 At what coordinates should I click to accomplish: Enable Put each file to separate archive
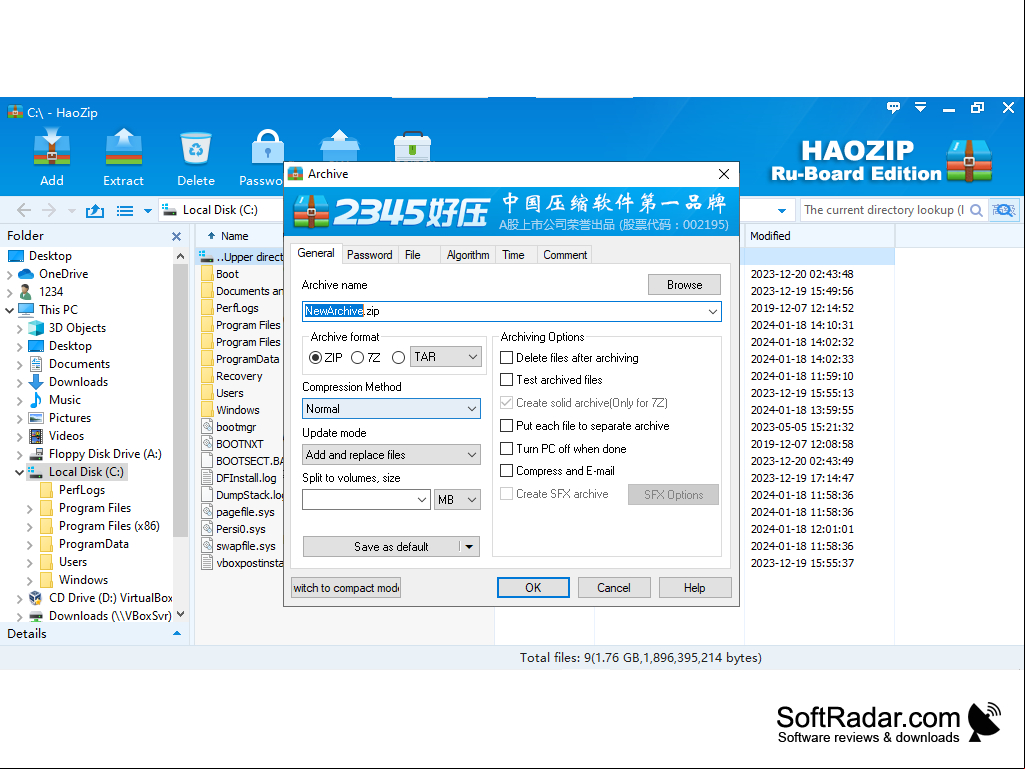click(506, 426)
